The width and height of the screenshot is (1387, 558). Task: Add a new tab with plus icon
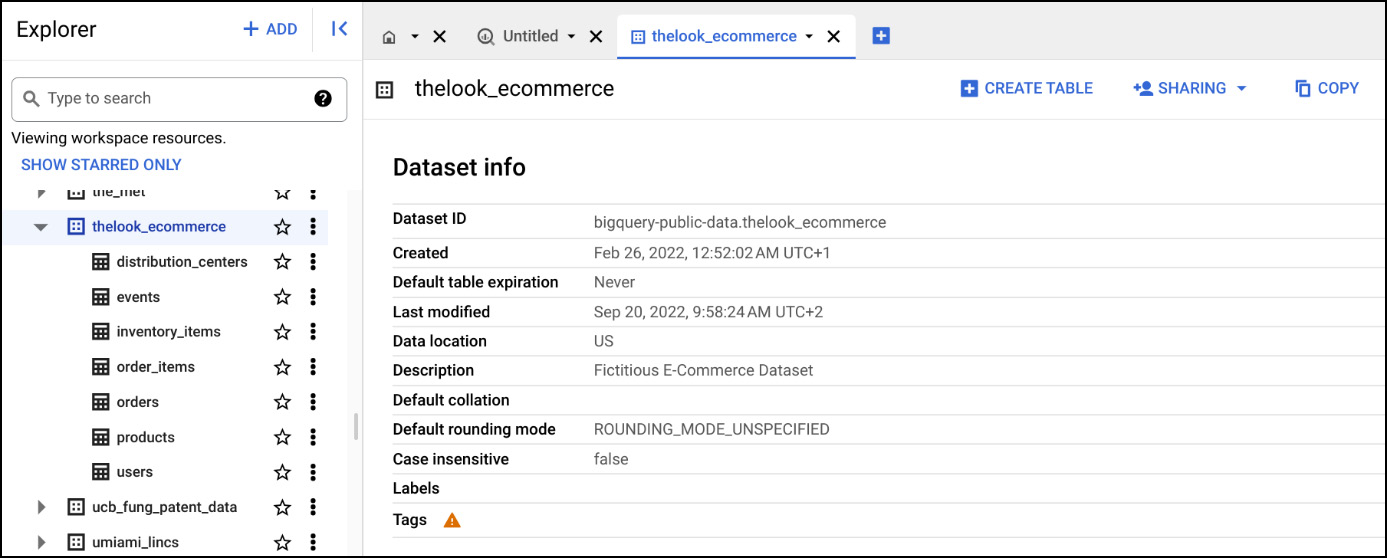(881, 36)
